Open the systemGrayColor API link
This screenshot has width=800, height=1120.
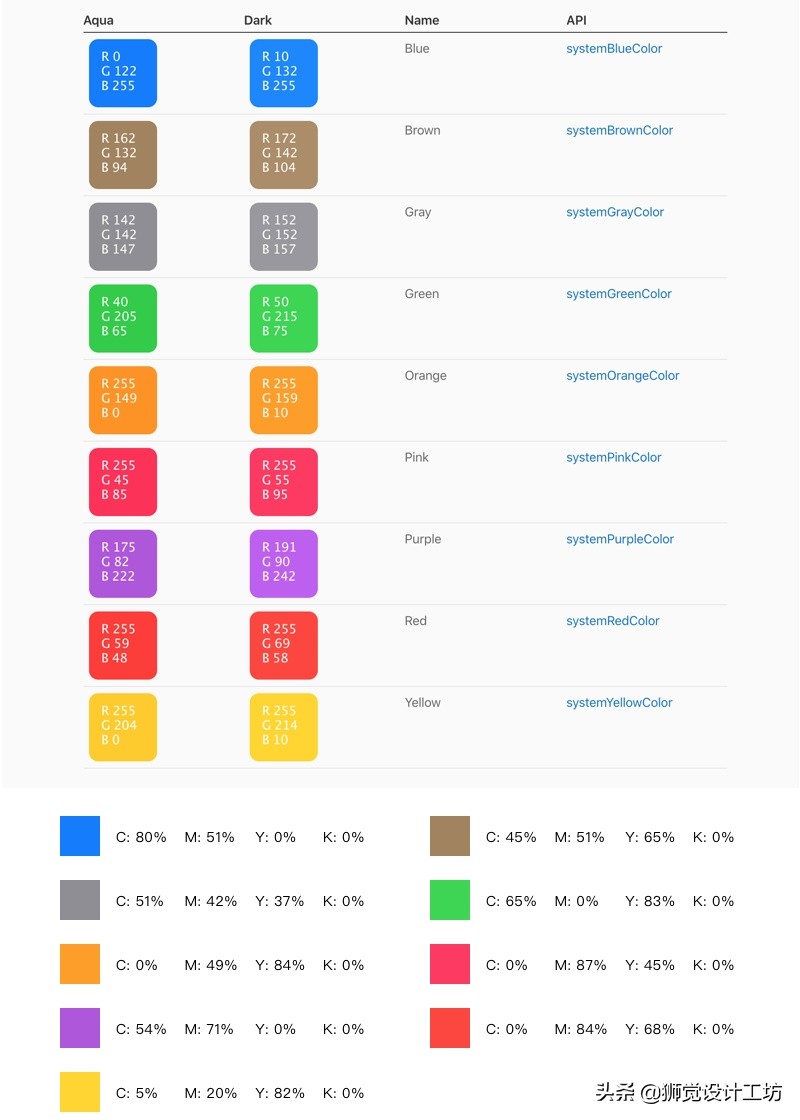click(614, 213)
